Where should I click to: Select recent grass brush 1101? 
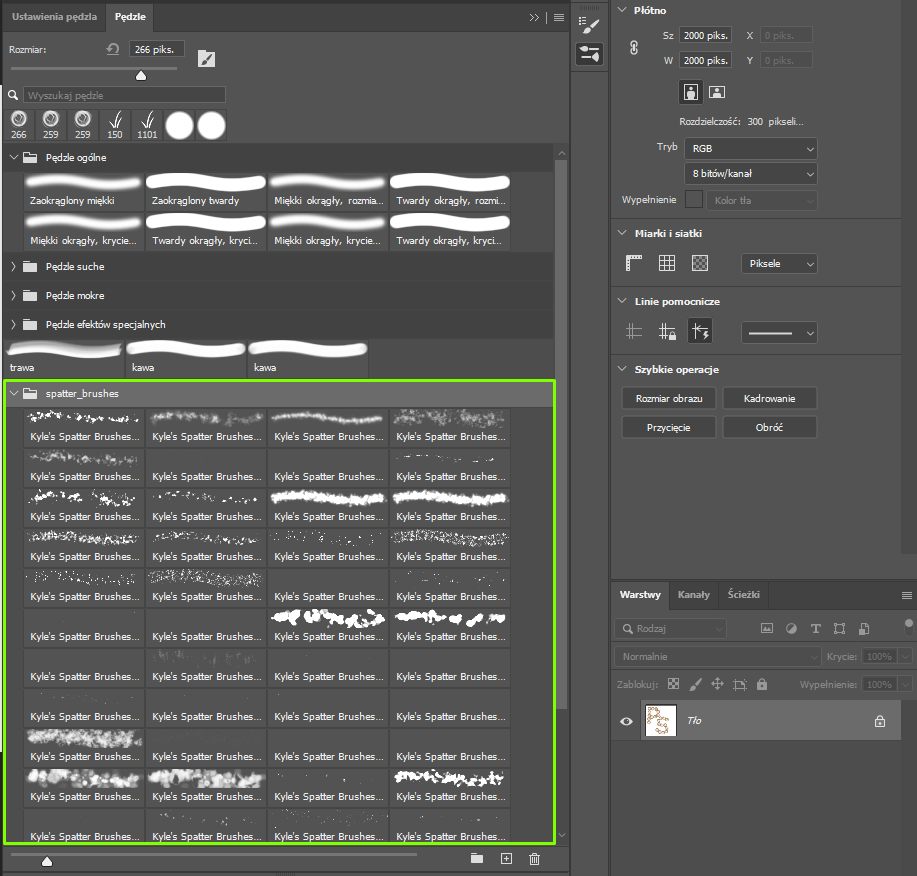(147, 125)
